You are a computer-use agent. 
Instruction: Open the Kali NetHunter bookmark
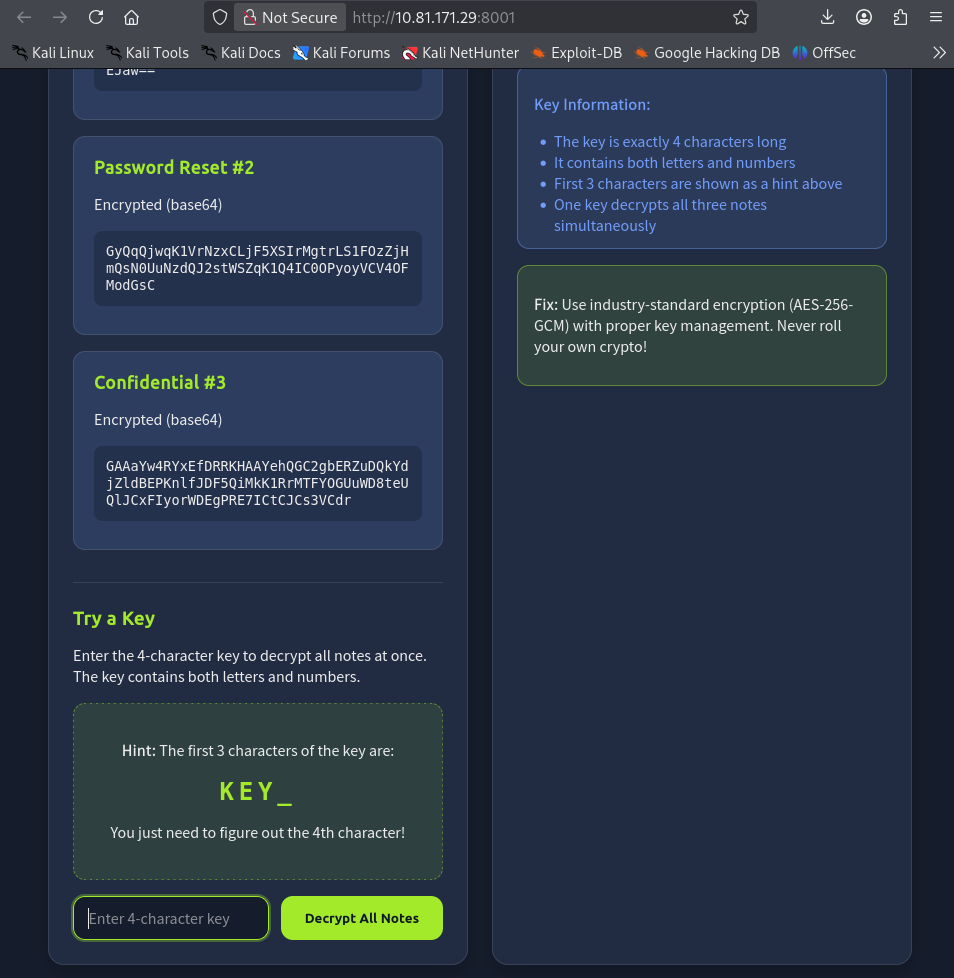point(461,53)
